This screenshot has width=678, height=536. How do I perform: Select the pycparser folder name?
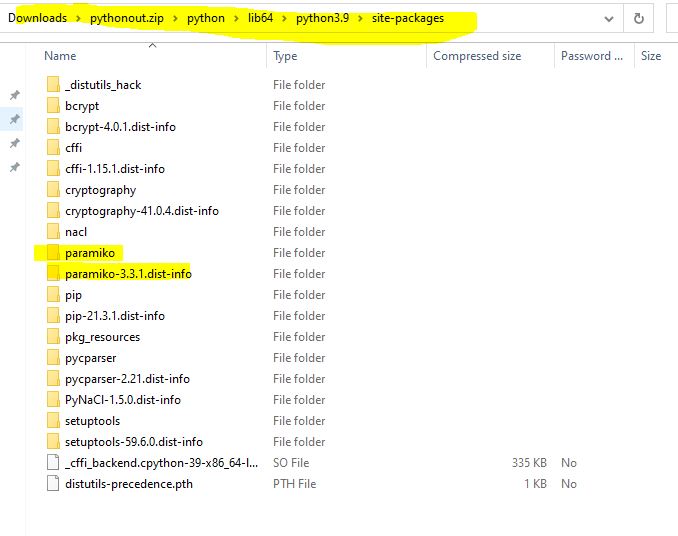91,358
